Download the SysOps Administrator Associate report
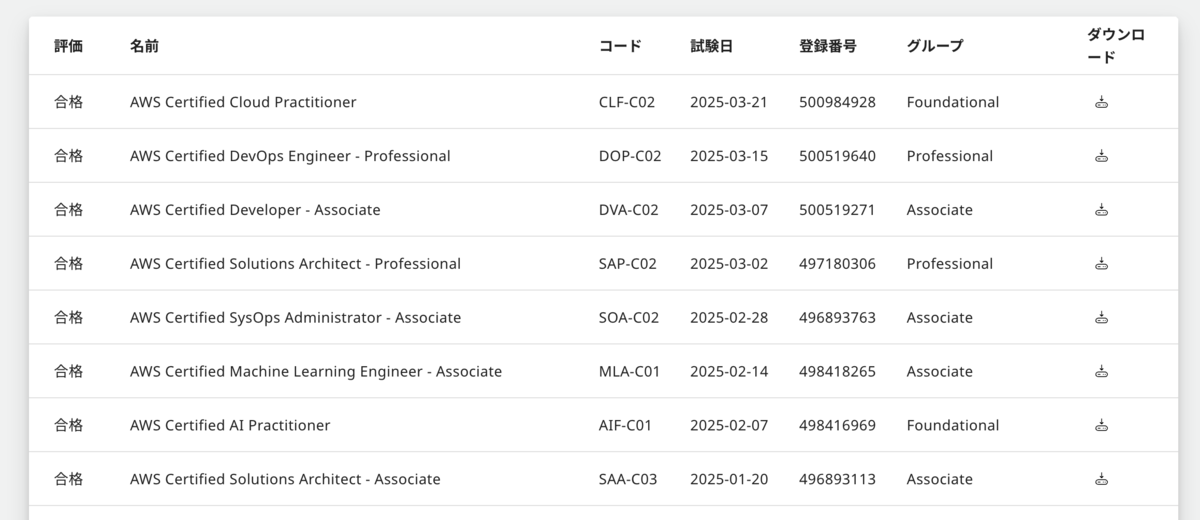 [x=1101, y=318]
